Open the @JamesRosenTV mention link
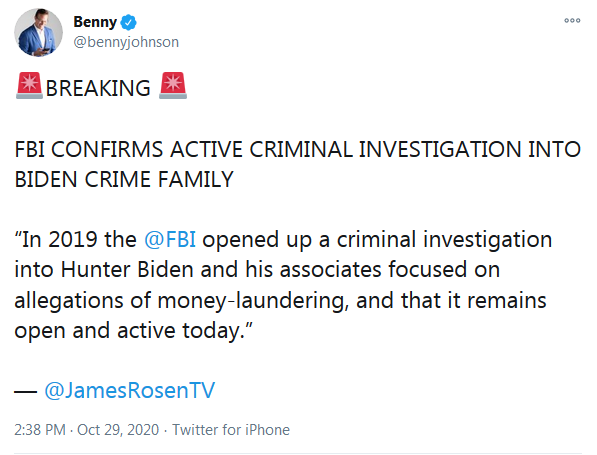The image size is (597, 455). coord(129,390)
